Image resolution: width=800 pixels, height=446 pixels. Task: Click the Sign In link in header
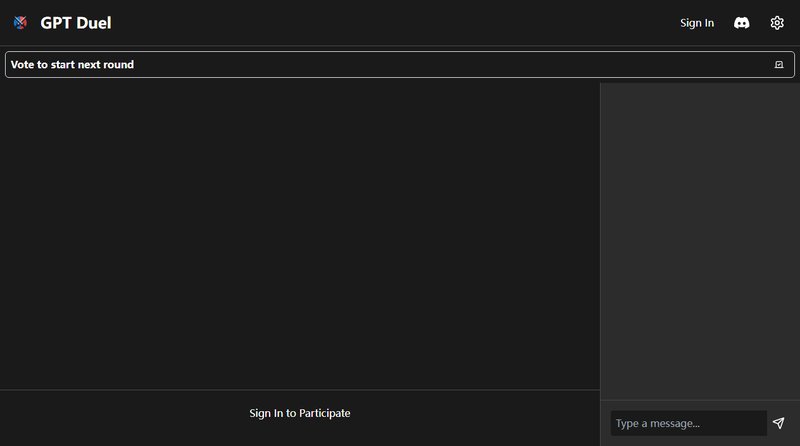(697, 23)
